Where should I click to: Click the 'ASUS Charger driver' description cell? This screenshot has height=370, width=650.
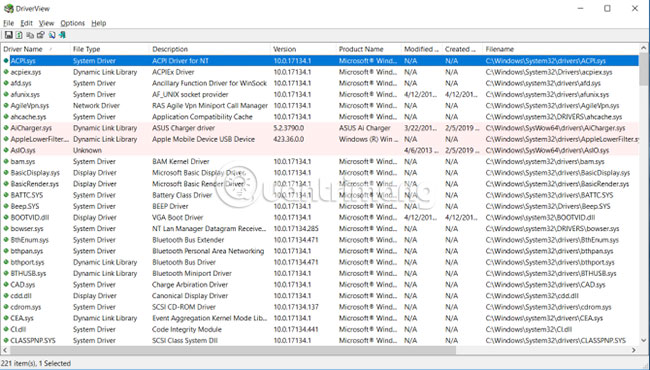[183, 128]
